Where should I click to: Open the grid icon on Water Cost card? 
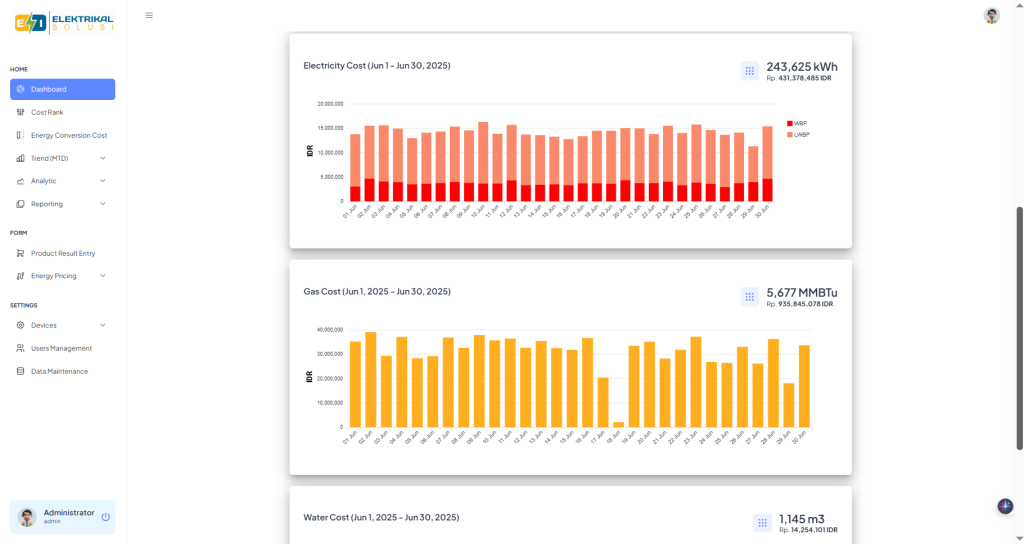click(761, 522)
